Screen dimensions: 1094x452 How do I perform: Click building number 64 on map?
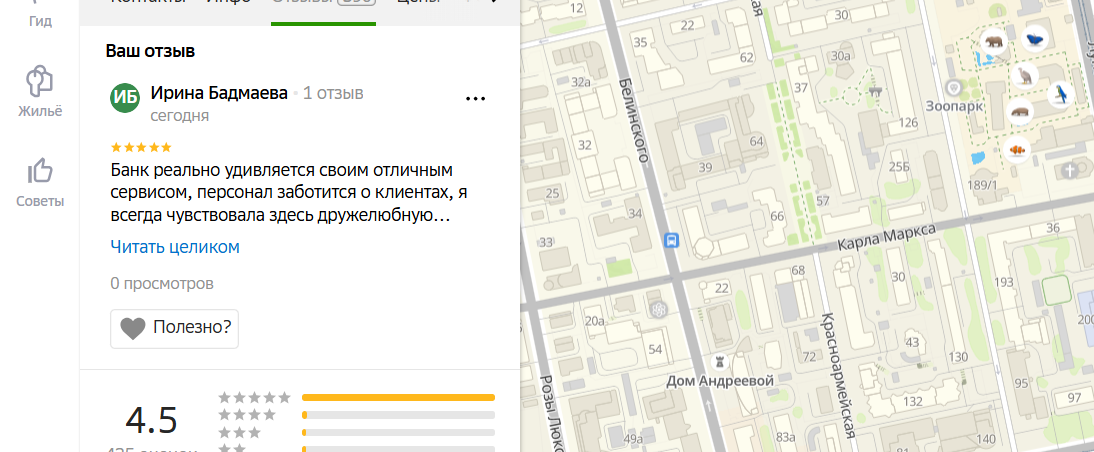point(756,142)
